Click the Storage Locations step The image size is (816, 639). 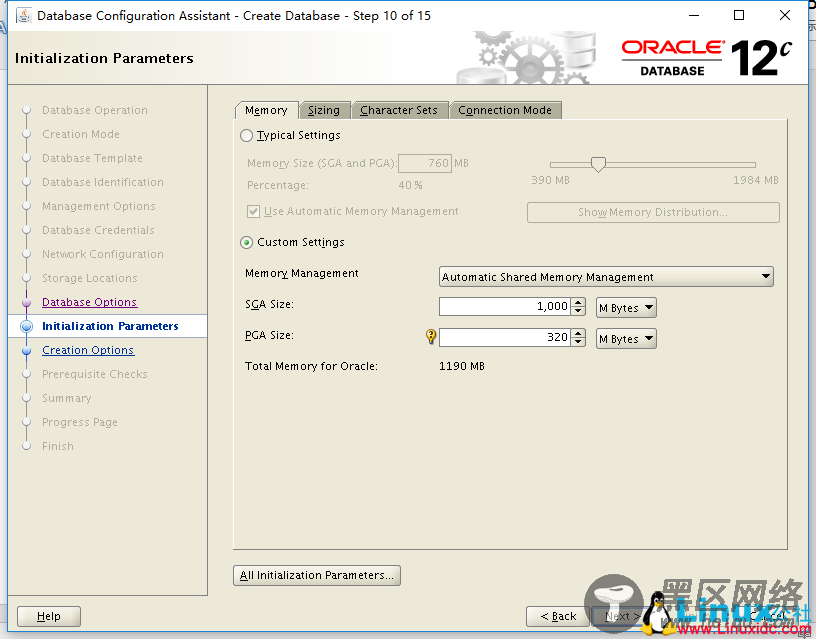[x=90, y=278]
